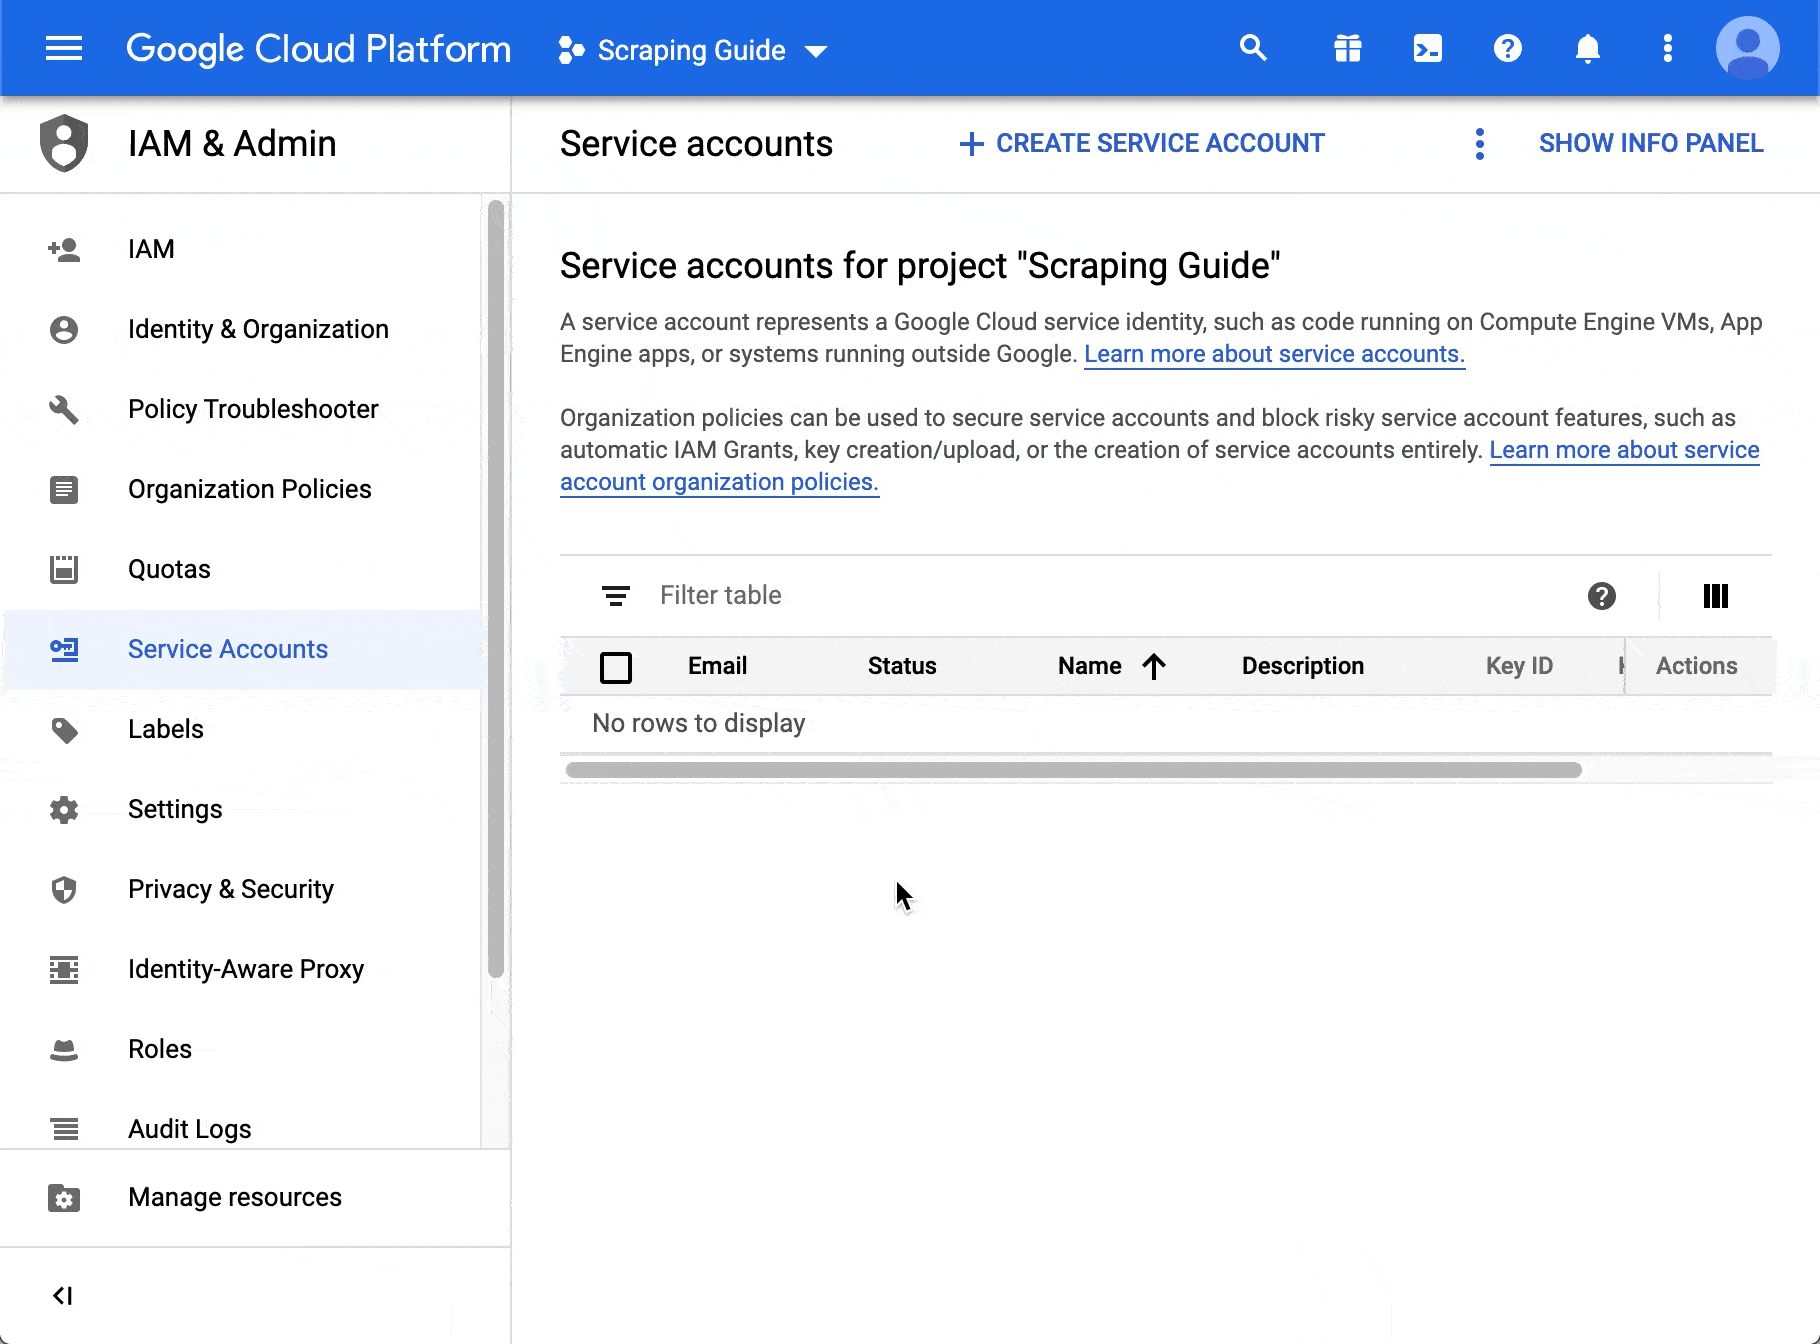Open the notifications bell
Screen dimensions: 1820x1344
pyautogui.click(x=1587, y=48)
